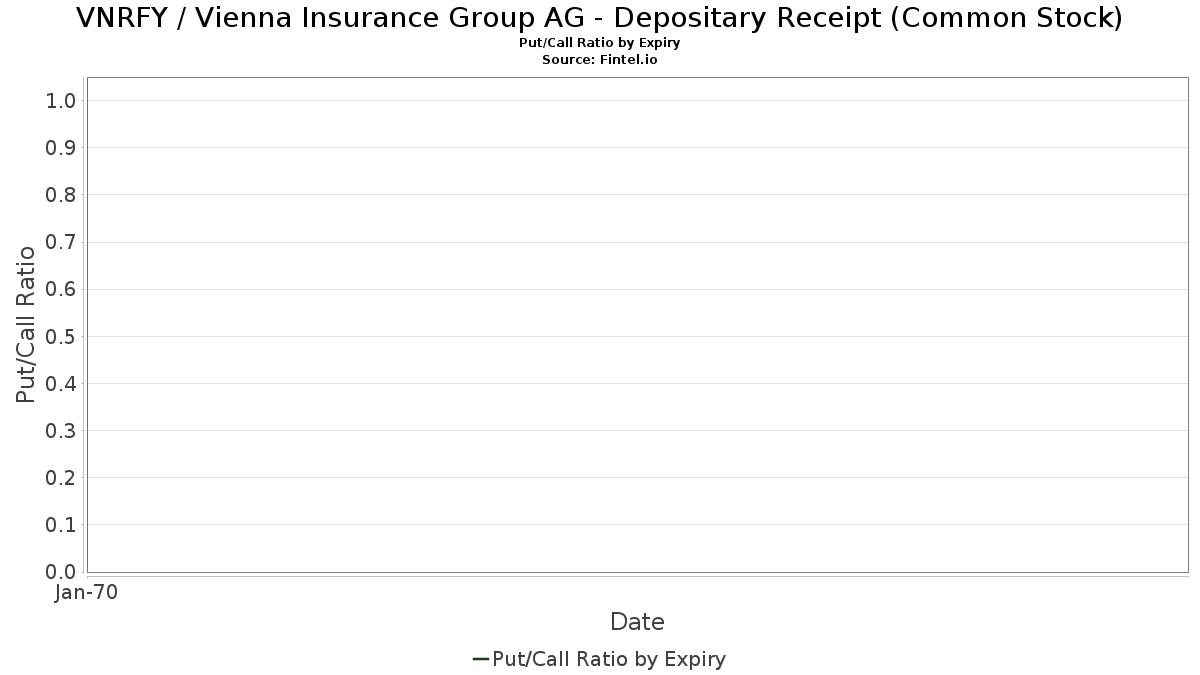
Task: Click the 0.2 y-axis tick label
Action: coord(62,478)
